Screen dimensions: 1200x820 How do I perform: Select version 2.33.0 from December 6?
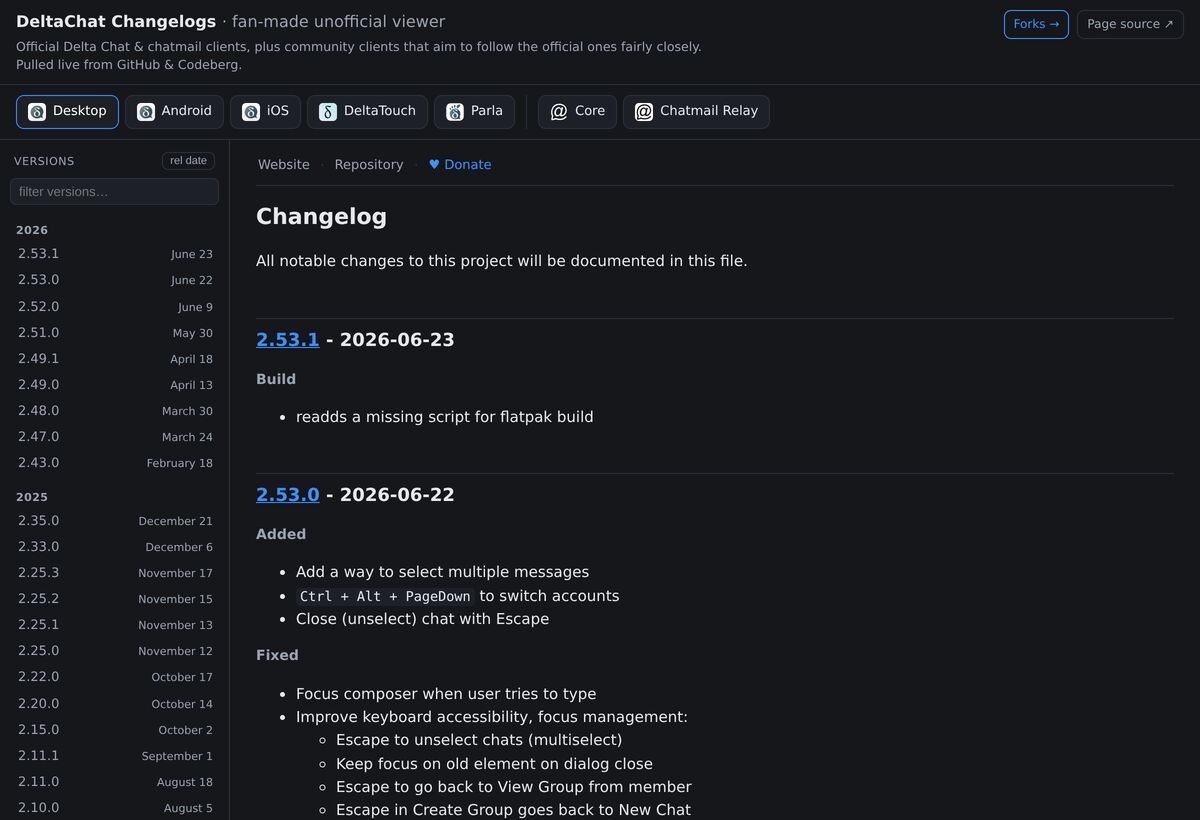coord(114,547)
